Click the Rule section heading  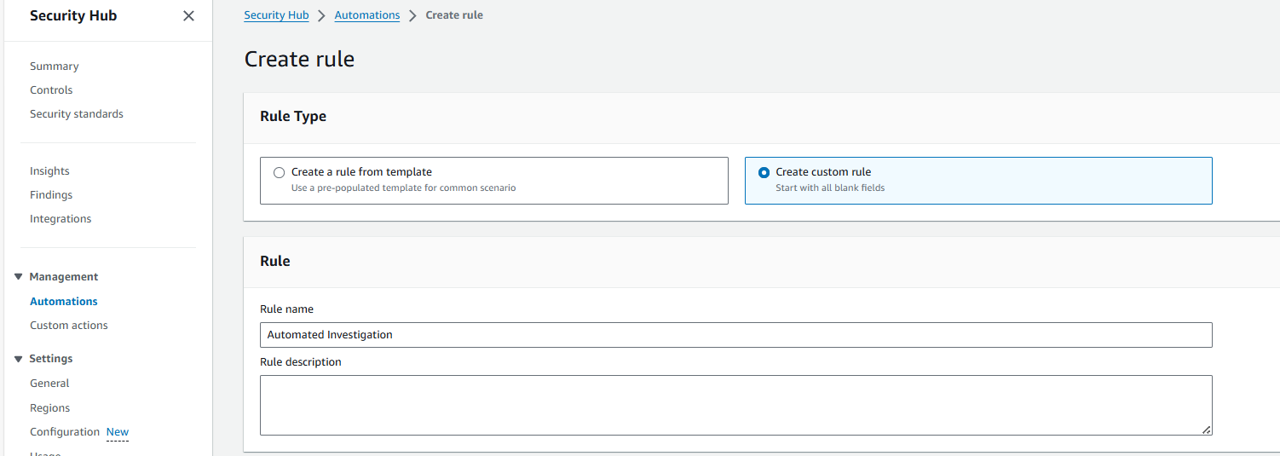275,261
